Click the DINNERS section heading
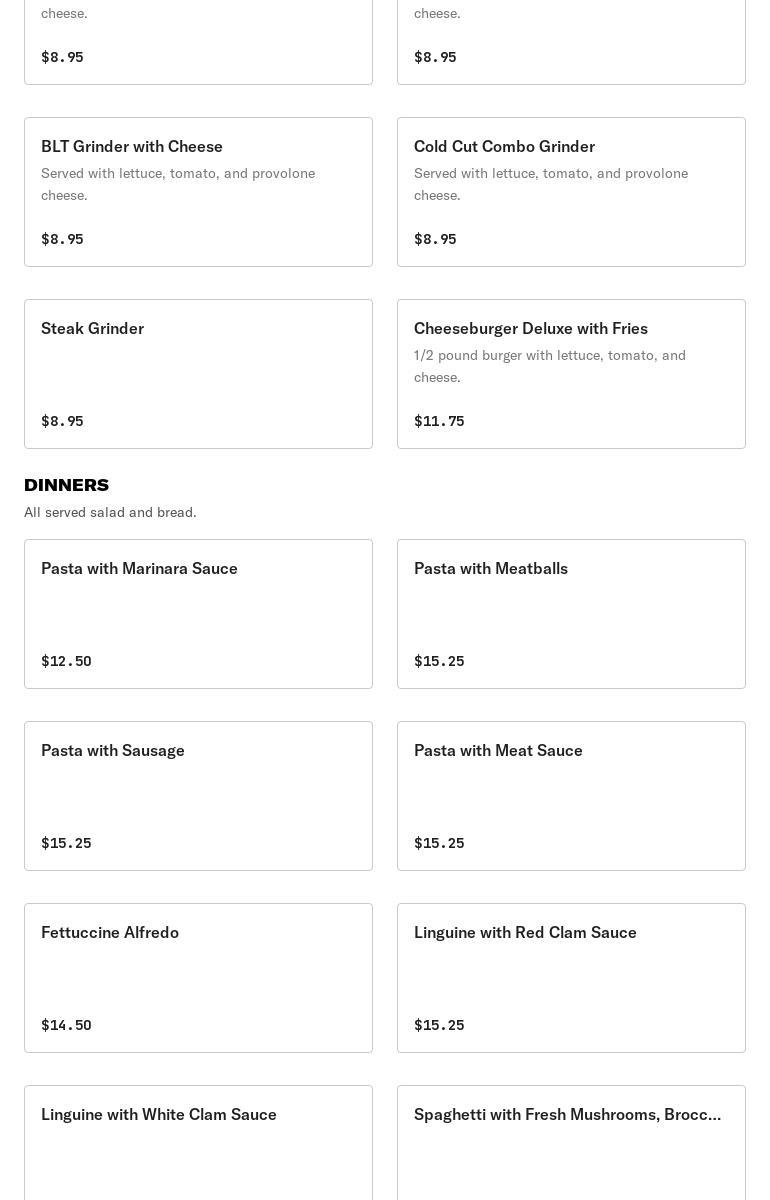 (66, 485)
